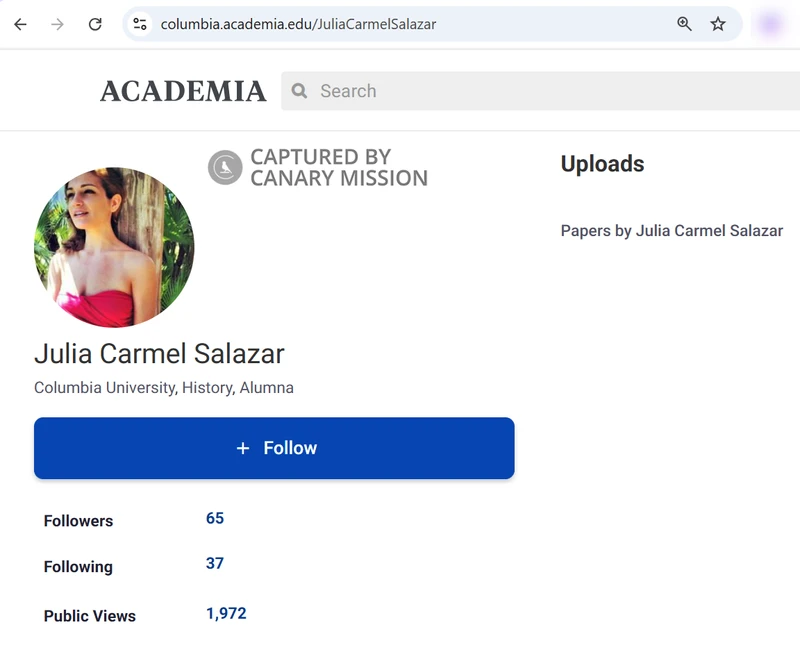Focus the Academia search field
800x668 pixels.
[550, 91]
